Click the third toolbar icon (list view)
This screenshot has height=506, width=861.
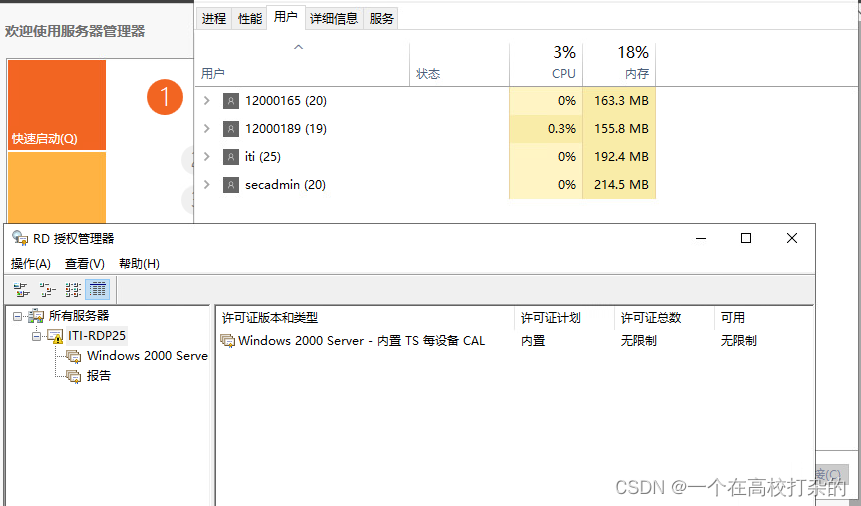tap(73, 290)
